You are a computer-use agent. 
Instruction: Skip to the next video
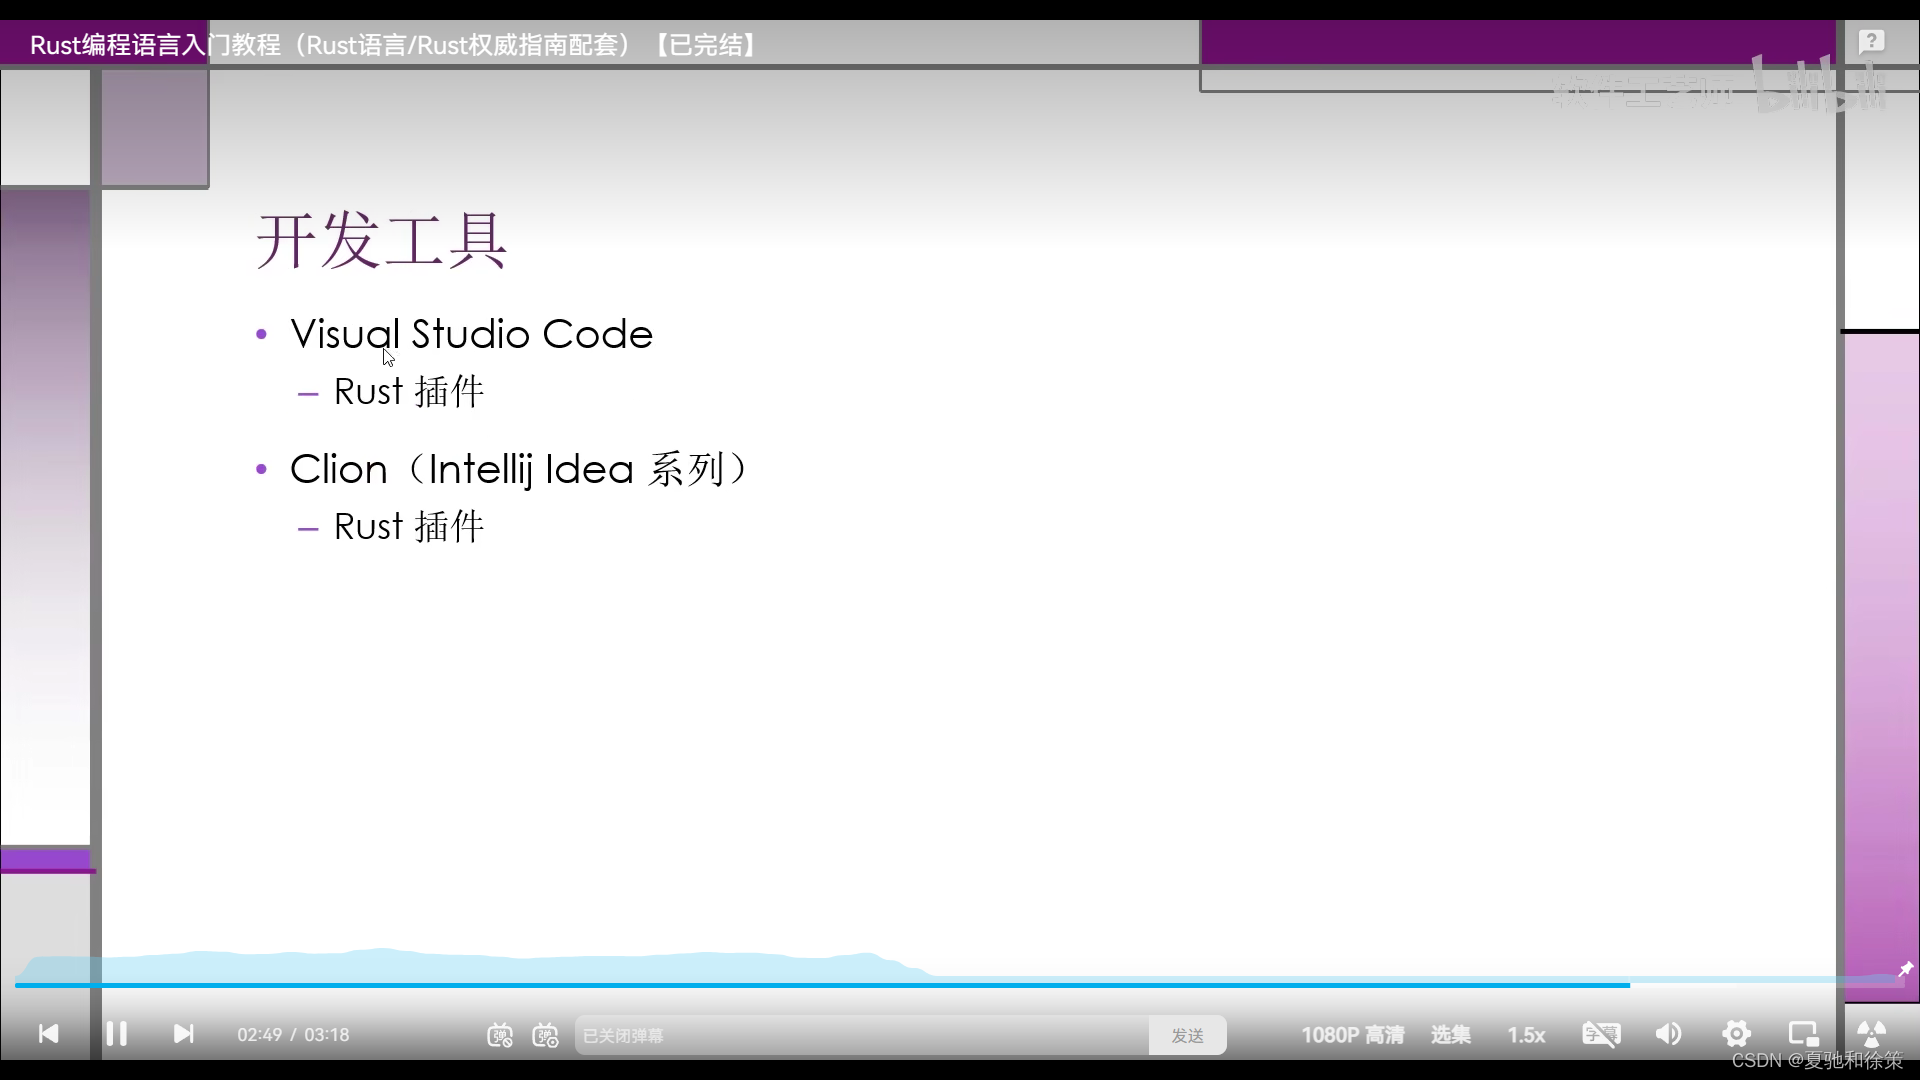click(183, 1034)
